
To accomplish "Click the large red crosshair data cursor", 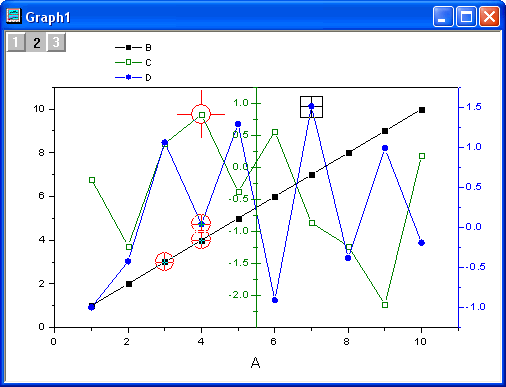I will (x=201, y=114).
